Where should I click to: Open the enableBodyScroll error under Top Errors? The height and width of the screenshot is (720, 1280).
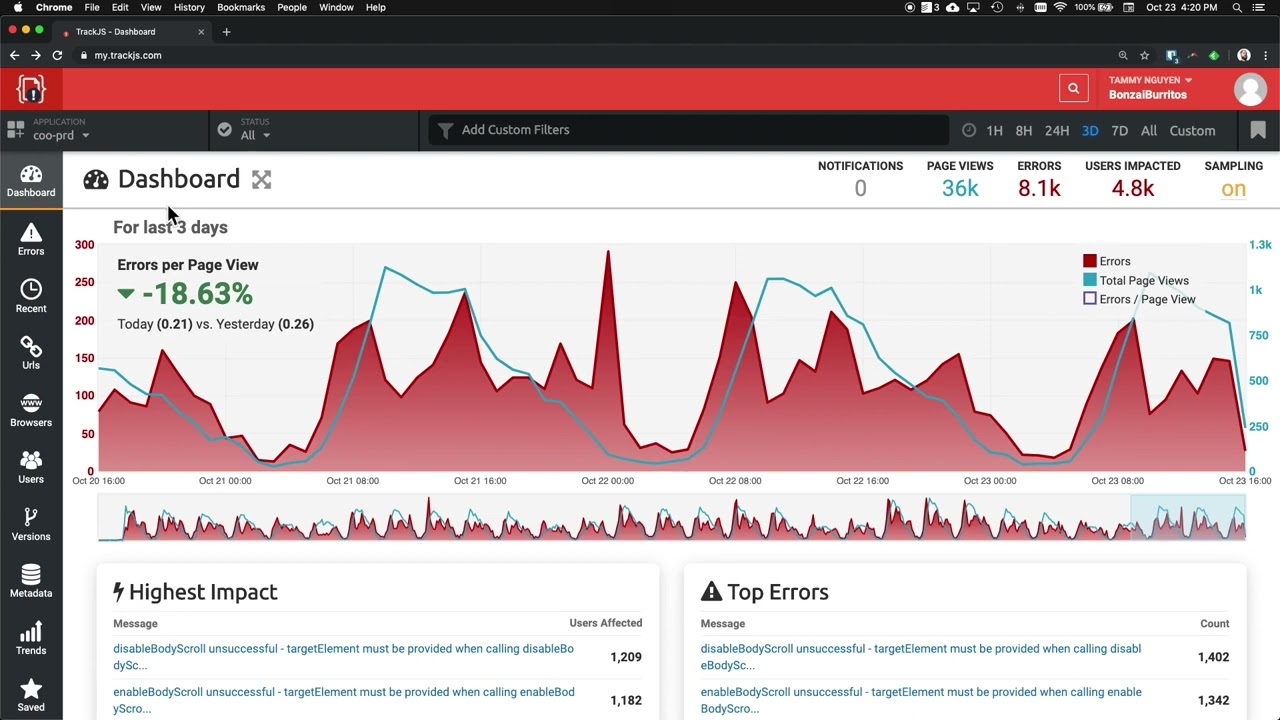pos(921,700)
